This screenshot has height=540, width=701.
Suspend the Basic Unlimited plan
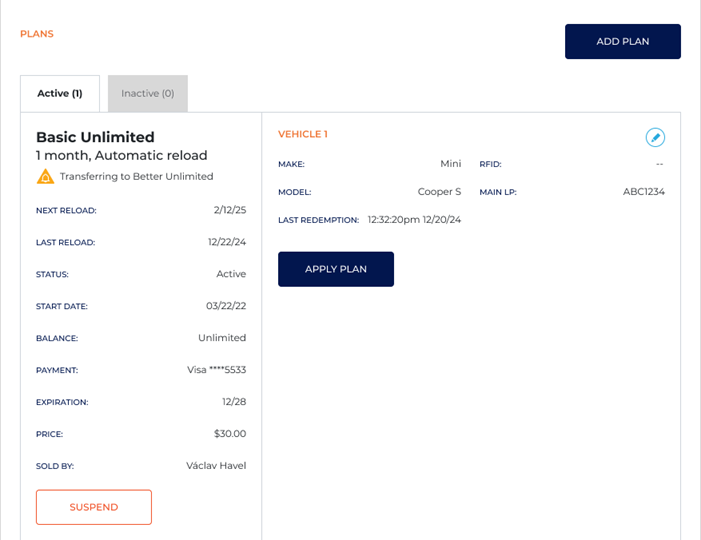tap(94, 507)
